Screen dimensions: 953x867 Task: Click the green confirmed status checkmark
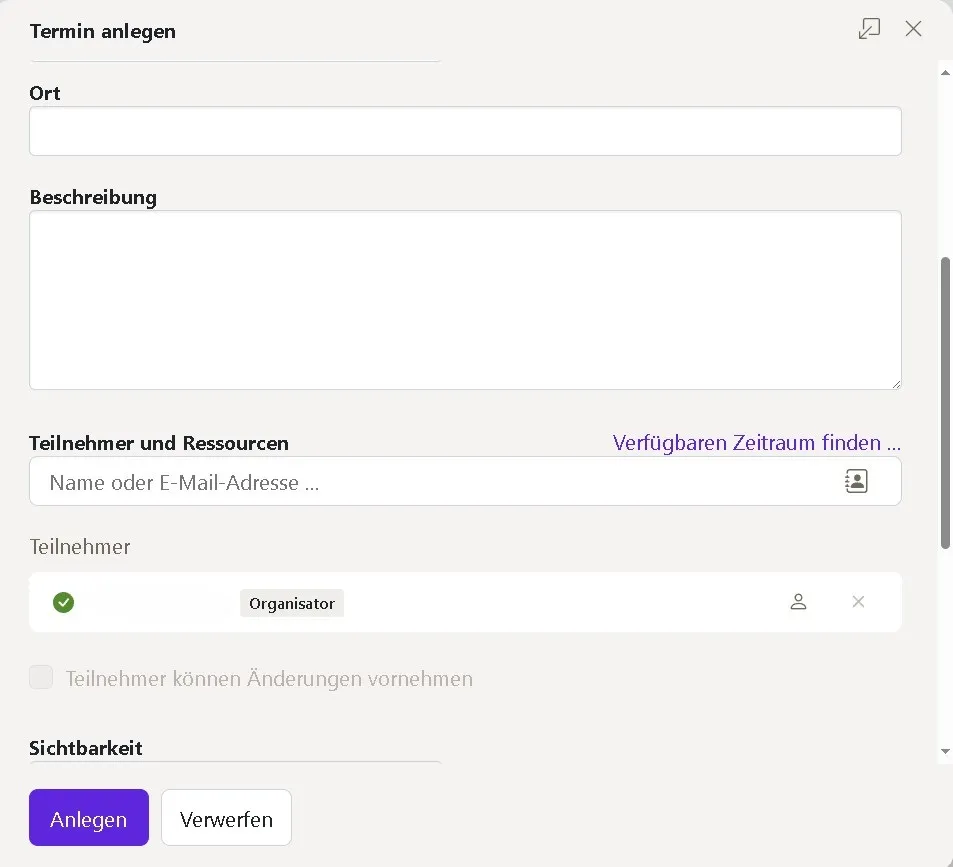click(64, 602)
